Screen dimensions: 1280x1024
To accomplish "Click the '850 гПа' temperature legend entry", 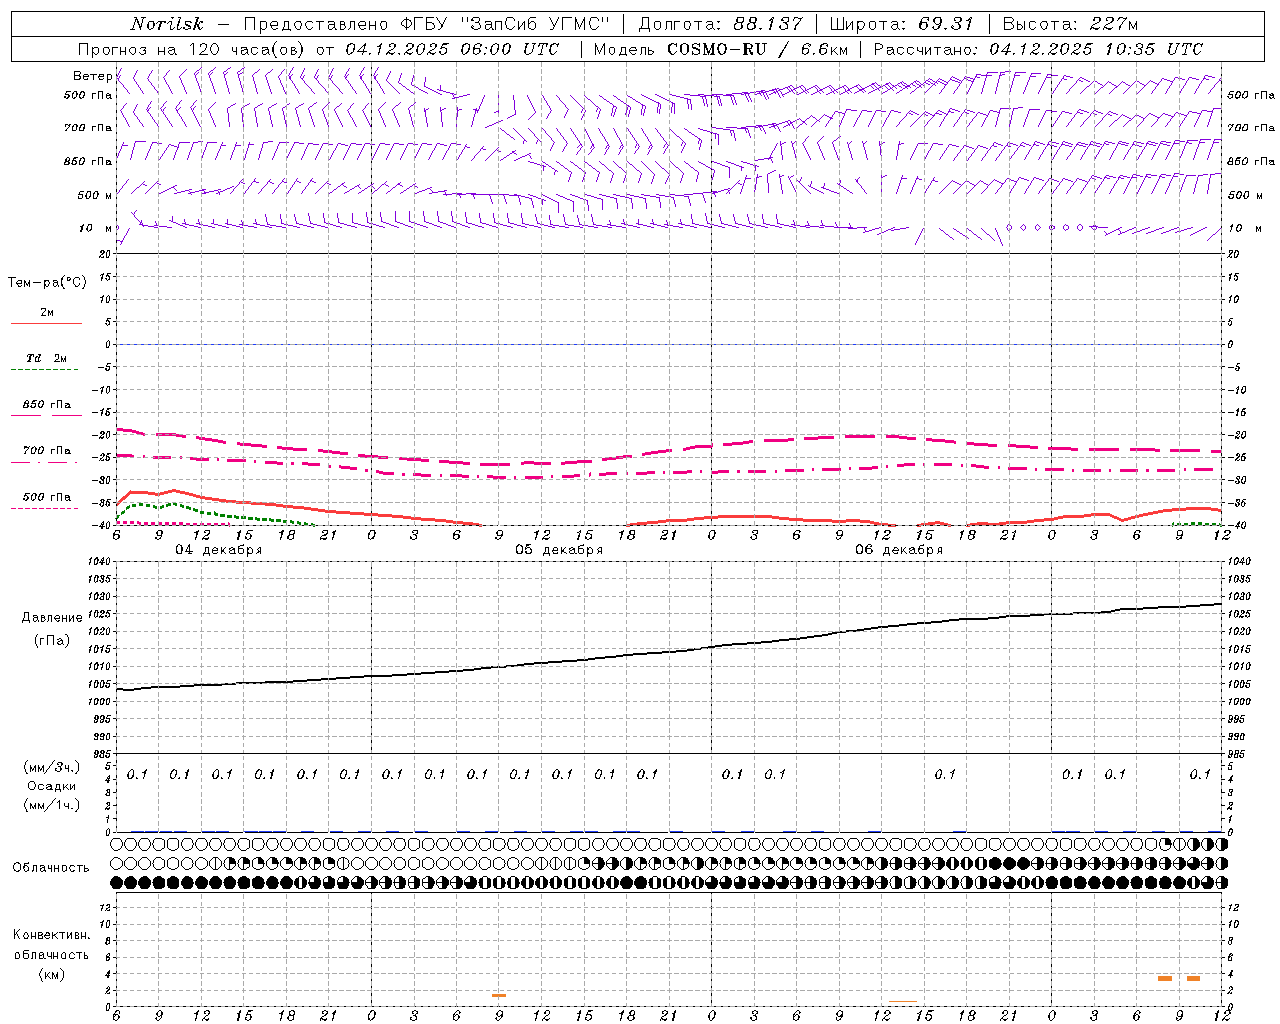I will click(x=47, y=405).
